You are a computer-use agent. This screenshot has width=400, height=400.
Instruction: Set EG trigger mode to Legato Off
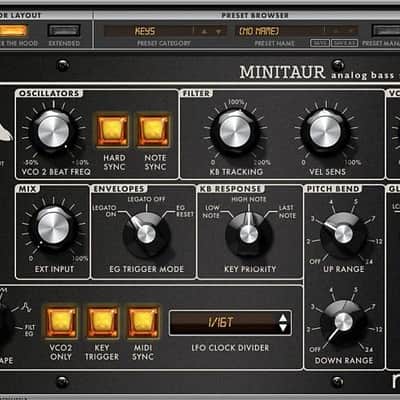(146, 199)
